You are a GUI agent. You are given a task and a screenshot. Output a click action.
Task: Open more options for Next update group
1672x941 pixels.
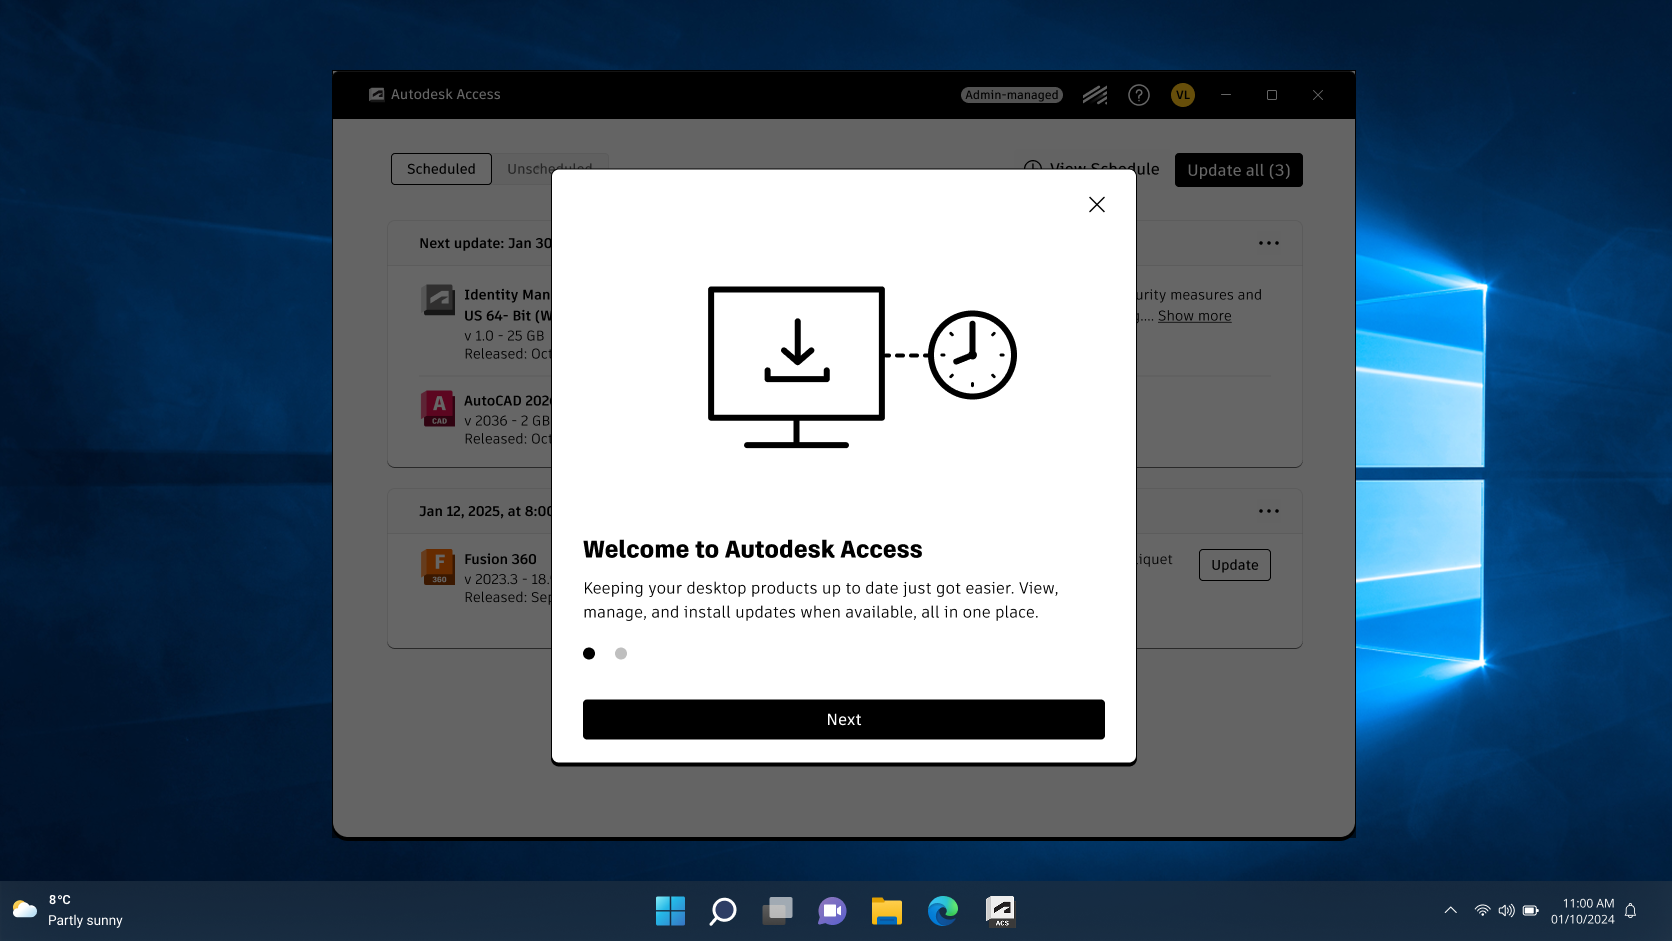pos(1269,243)
